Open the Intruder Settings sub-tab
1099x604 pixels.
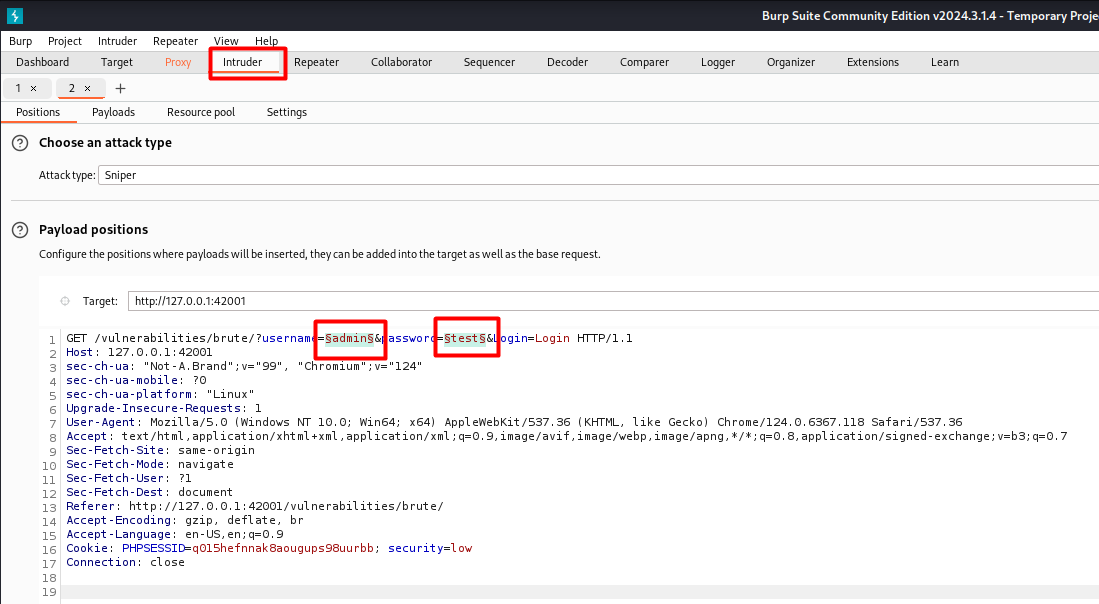(287, 112)
